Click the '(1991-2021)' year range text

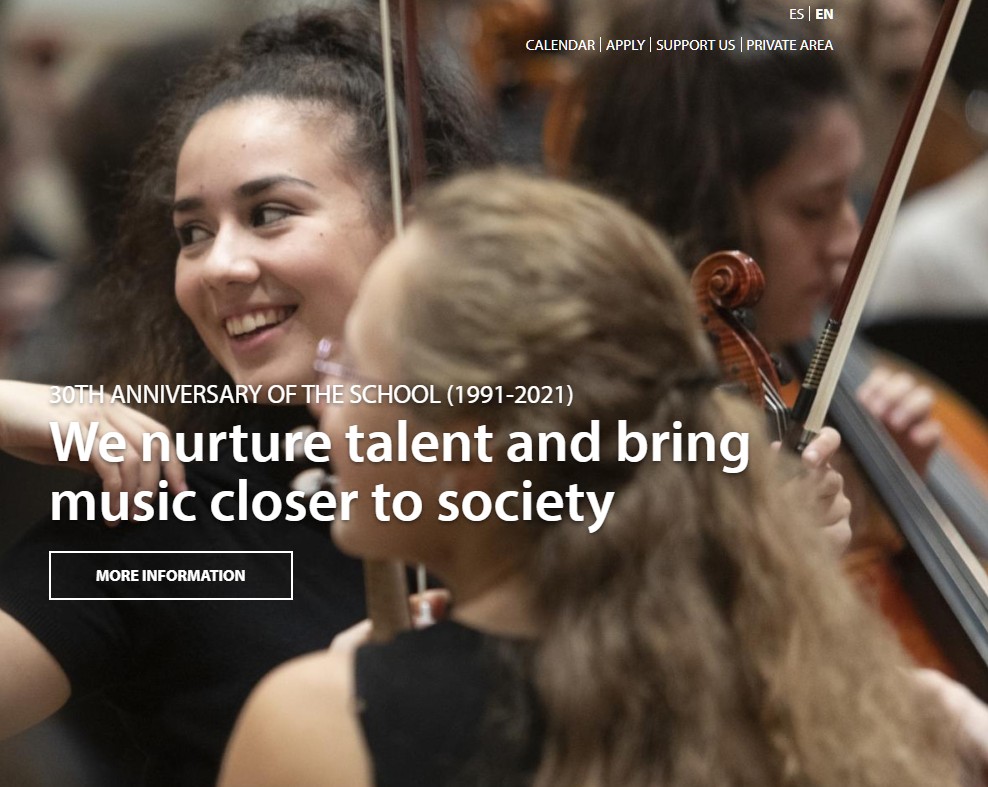point(510,394)
